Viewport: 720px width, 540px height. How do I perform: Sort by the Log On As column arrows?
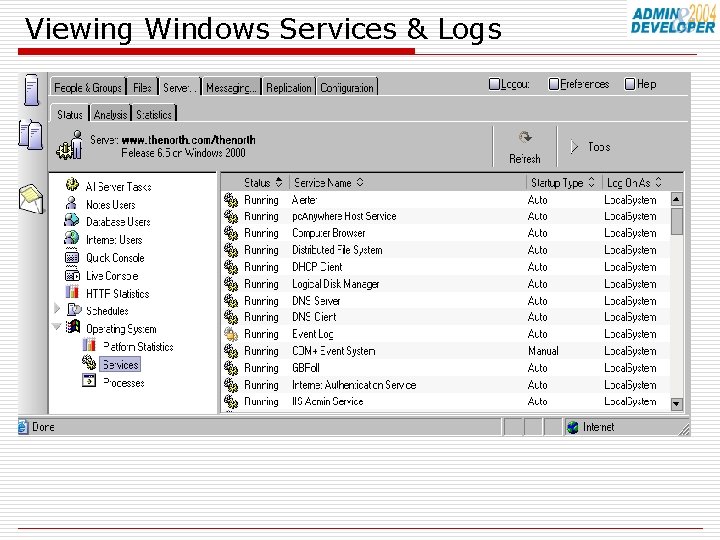pyautogui.click(x=658, y=183)
